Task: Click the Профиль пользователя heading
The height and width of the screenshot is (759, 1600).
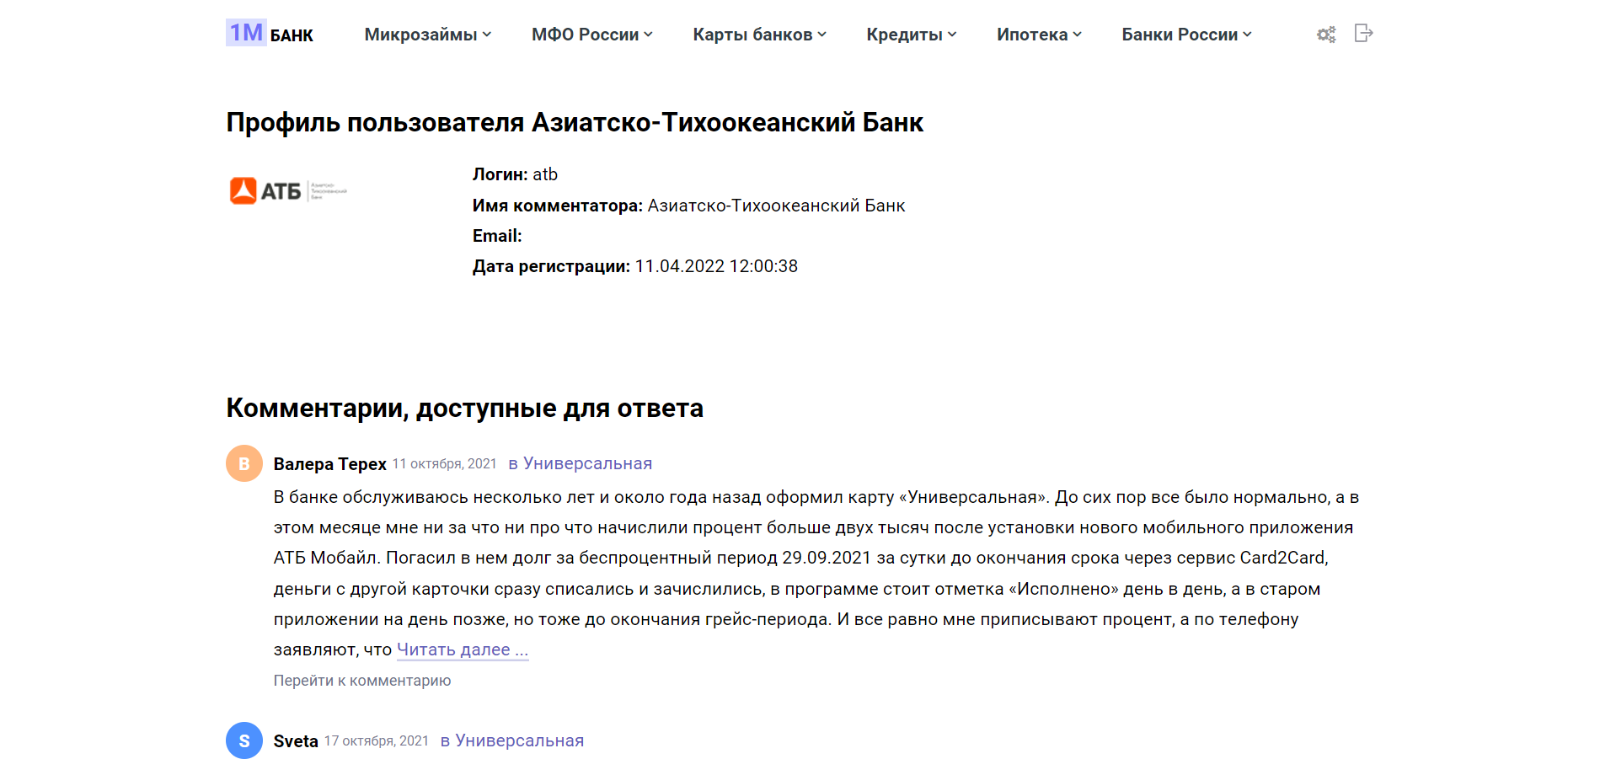Action: pos(575,122)
